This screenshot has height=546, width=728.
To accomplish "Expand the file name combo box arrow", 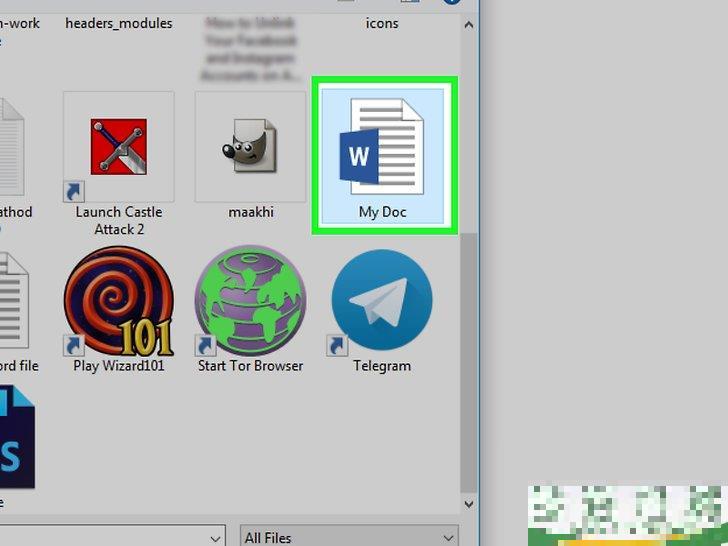I will [211, 537].
